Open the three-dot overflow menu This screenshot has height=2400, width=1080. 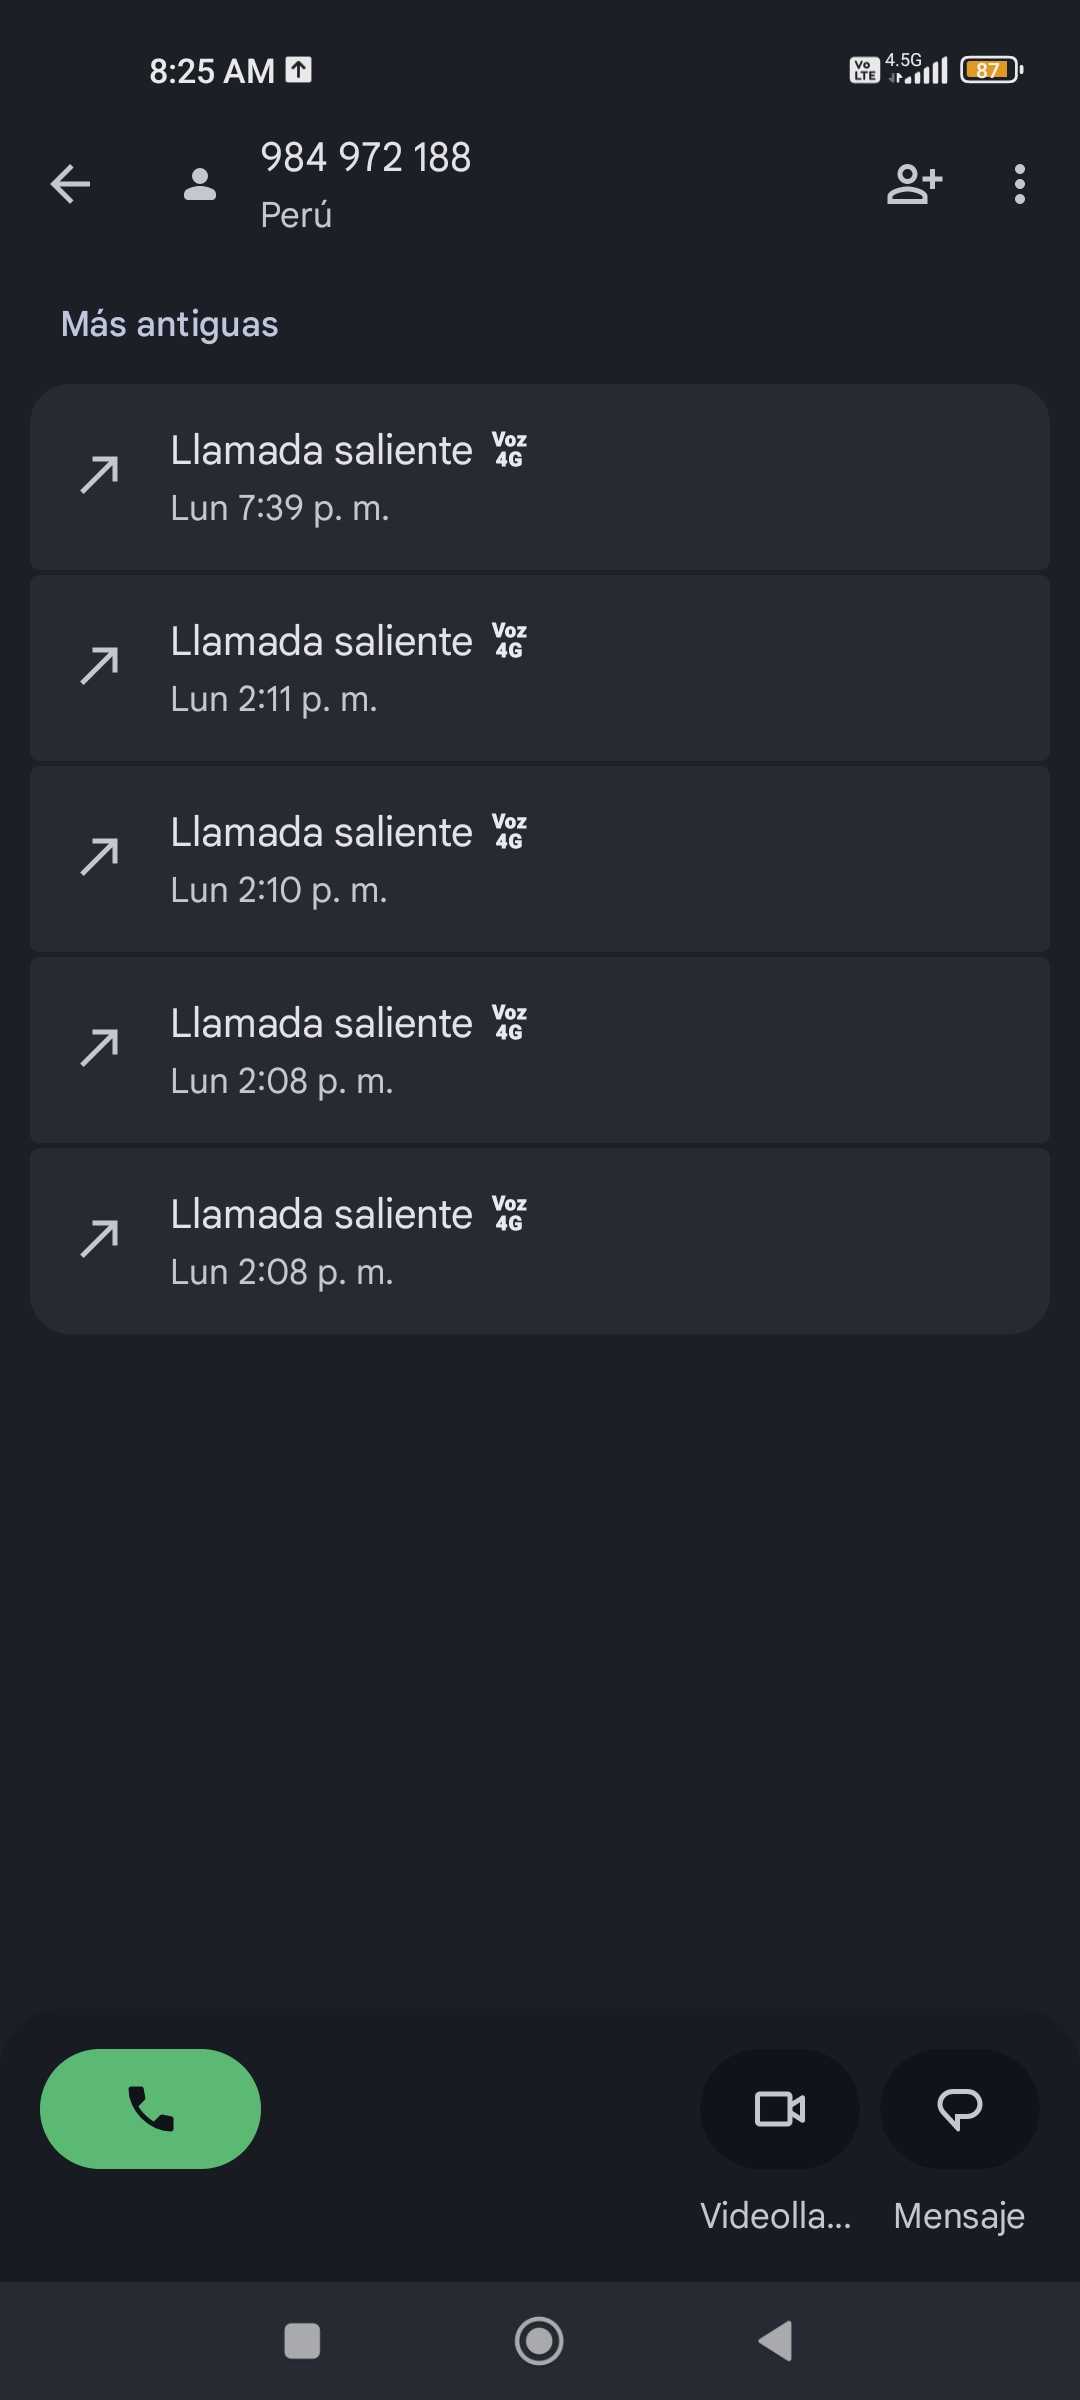(x=1019, y=184)
